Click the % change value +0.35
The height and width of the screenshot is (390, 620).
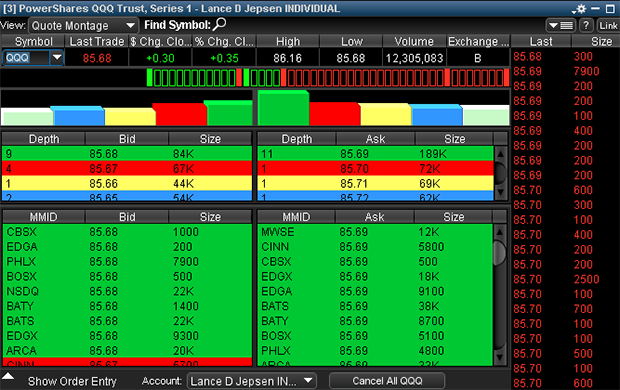coord(224,58)
